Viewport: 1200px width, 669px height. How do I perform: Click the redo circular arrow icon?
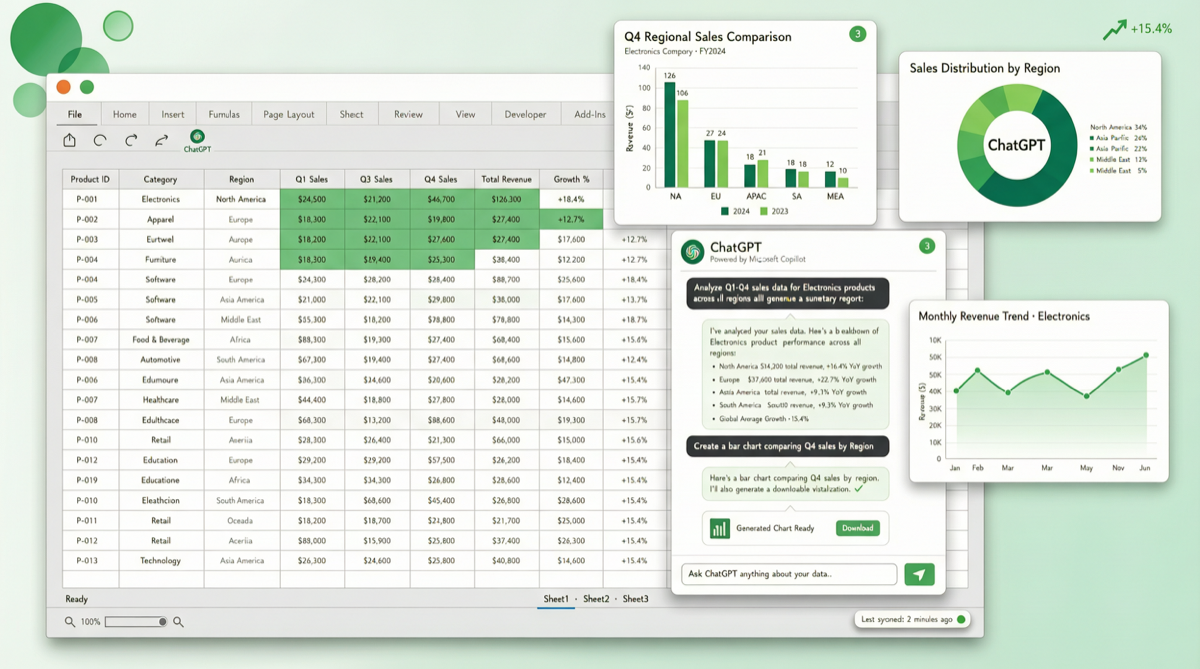(x=131, y=140)
